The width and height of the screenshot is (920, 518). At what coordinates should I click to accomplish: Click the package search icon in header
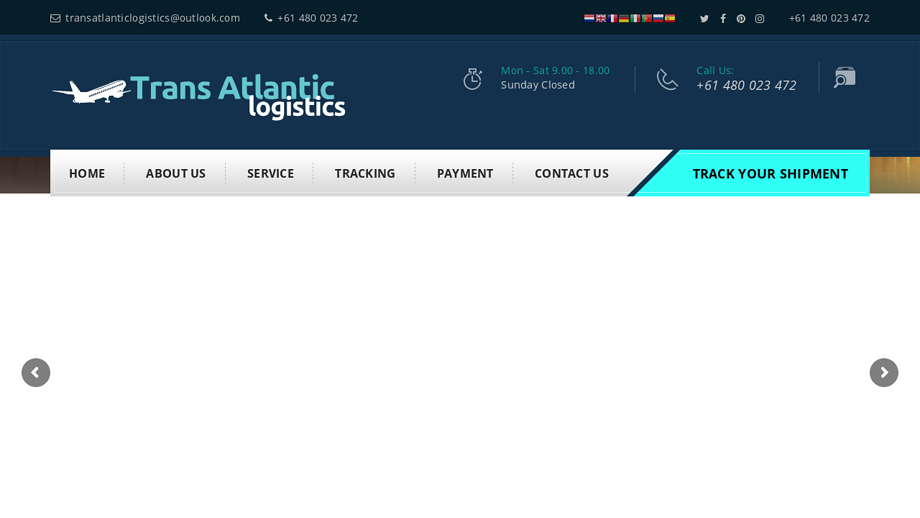845,78
